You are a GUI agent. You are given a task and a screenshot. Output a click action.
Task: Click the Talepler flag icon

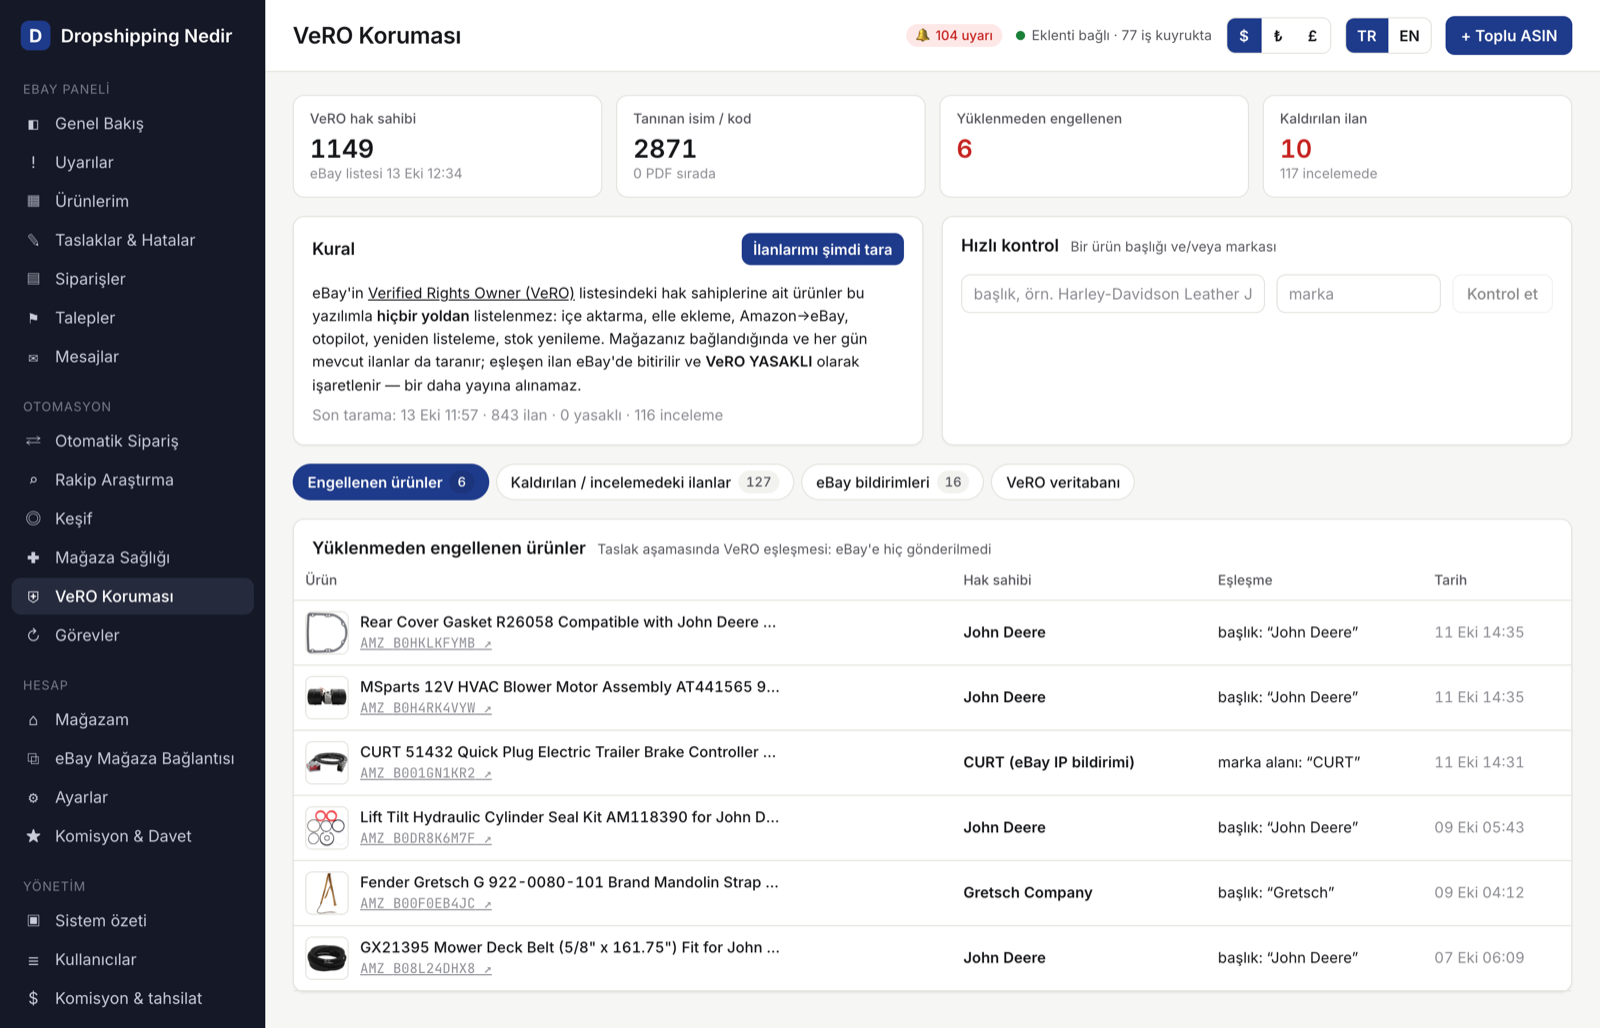[33, 318]
